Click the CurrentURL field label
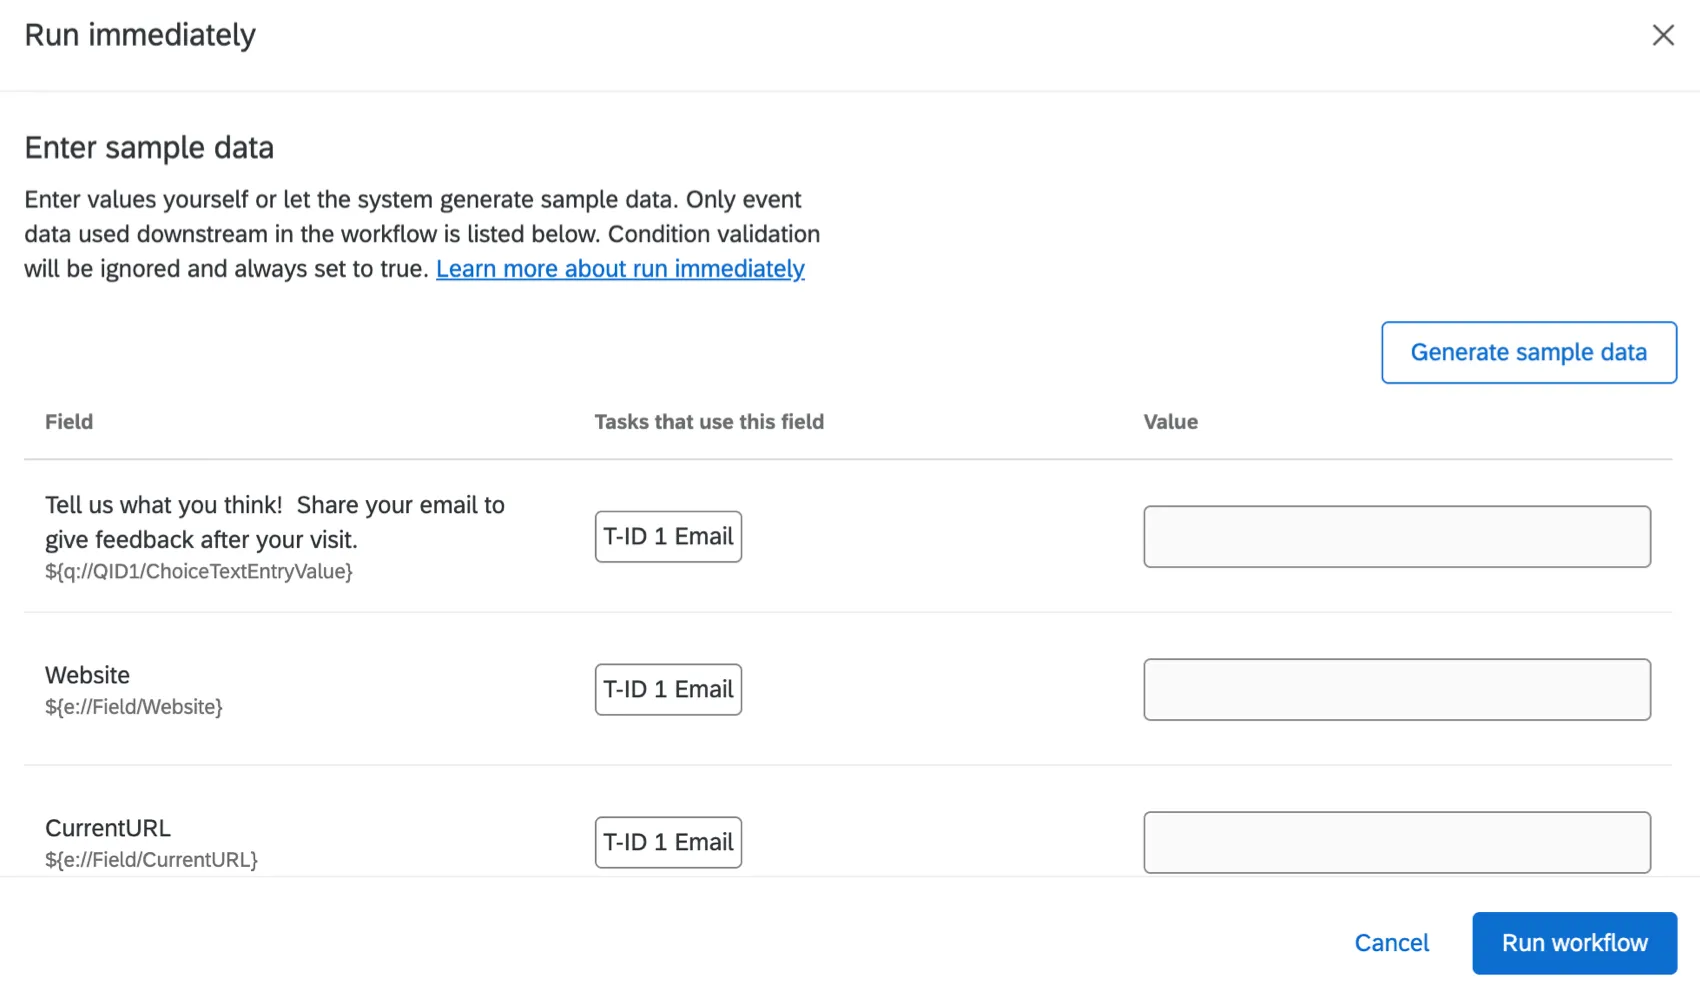Screen dimensions: 1700x992 point(107,828)
